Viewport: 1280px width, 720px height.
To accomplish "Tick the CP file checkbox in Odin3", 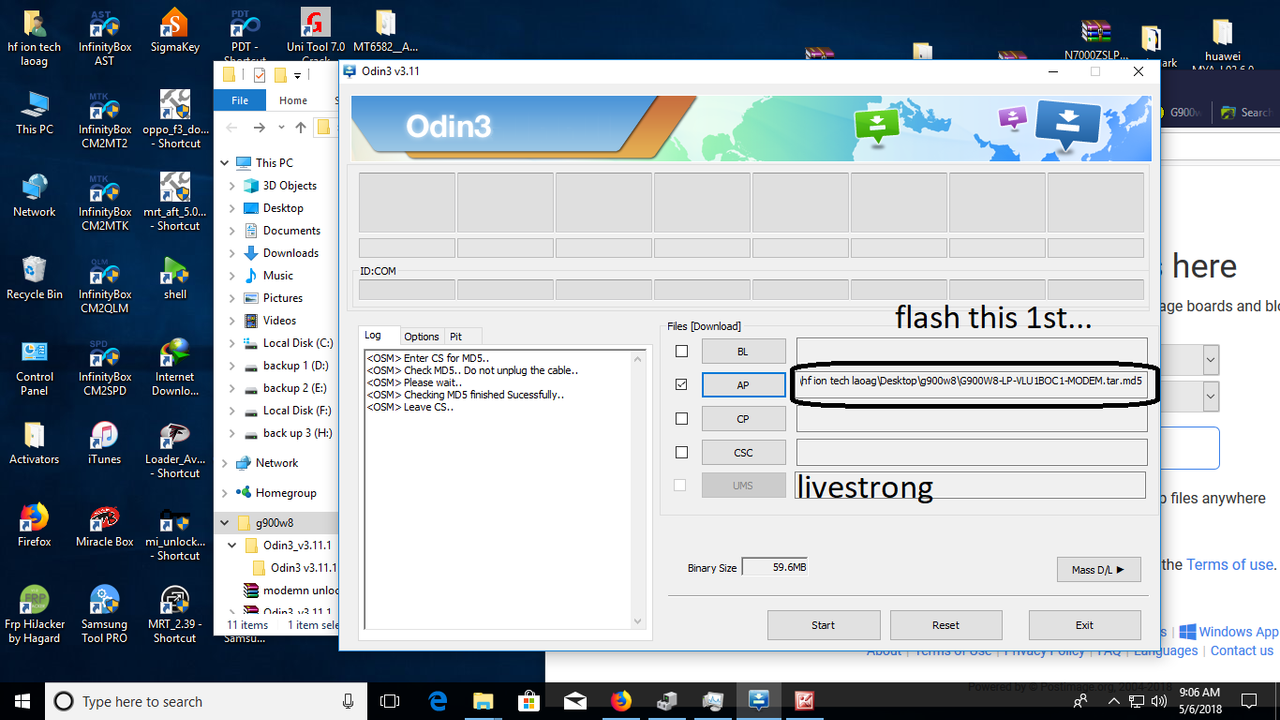I will pyautogui.click(x=681, y=418).
